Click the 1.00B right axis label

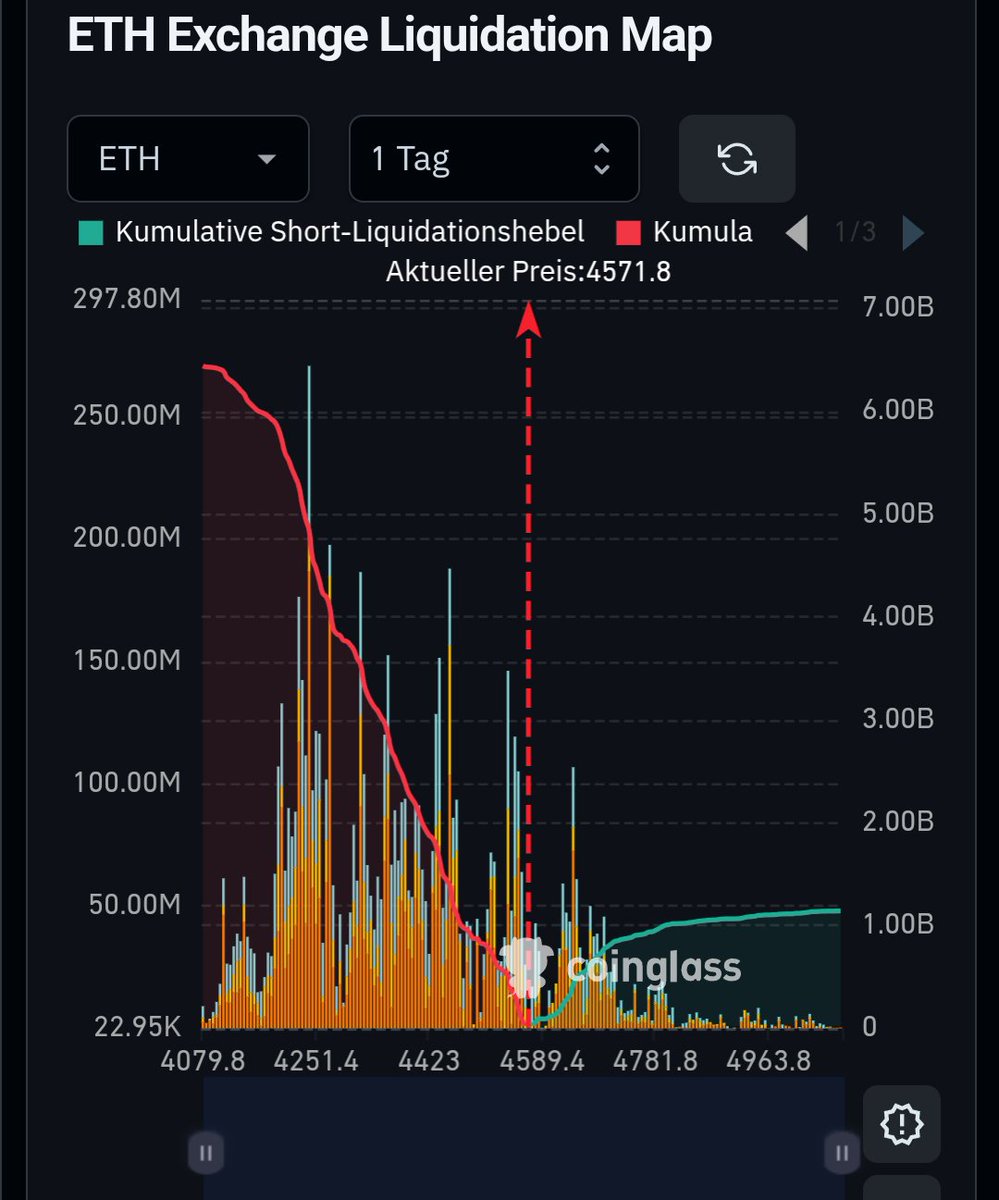pos(898,924)
